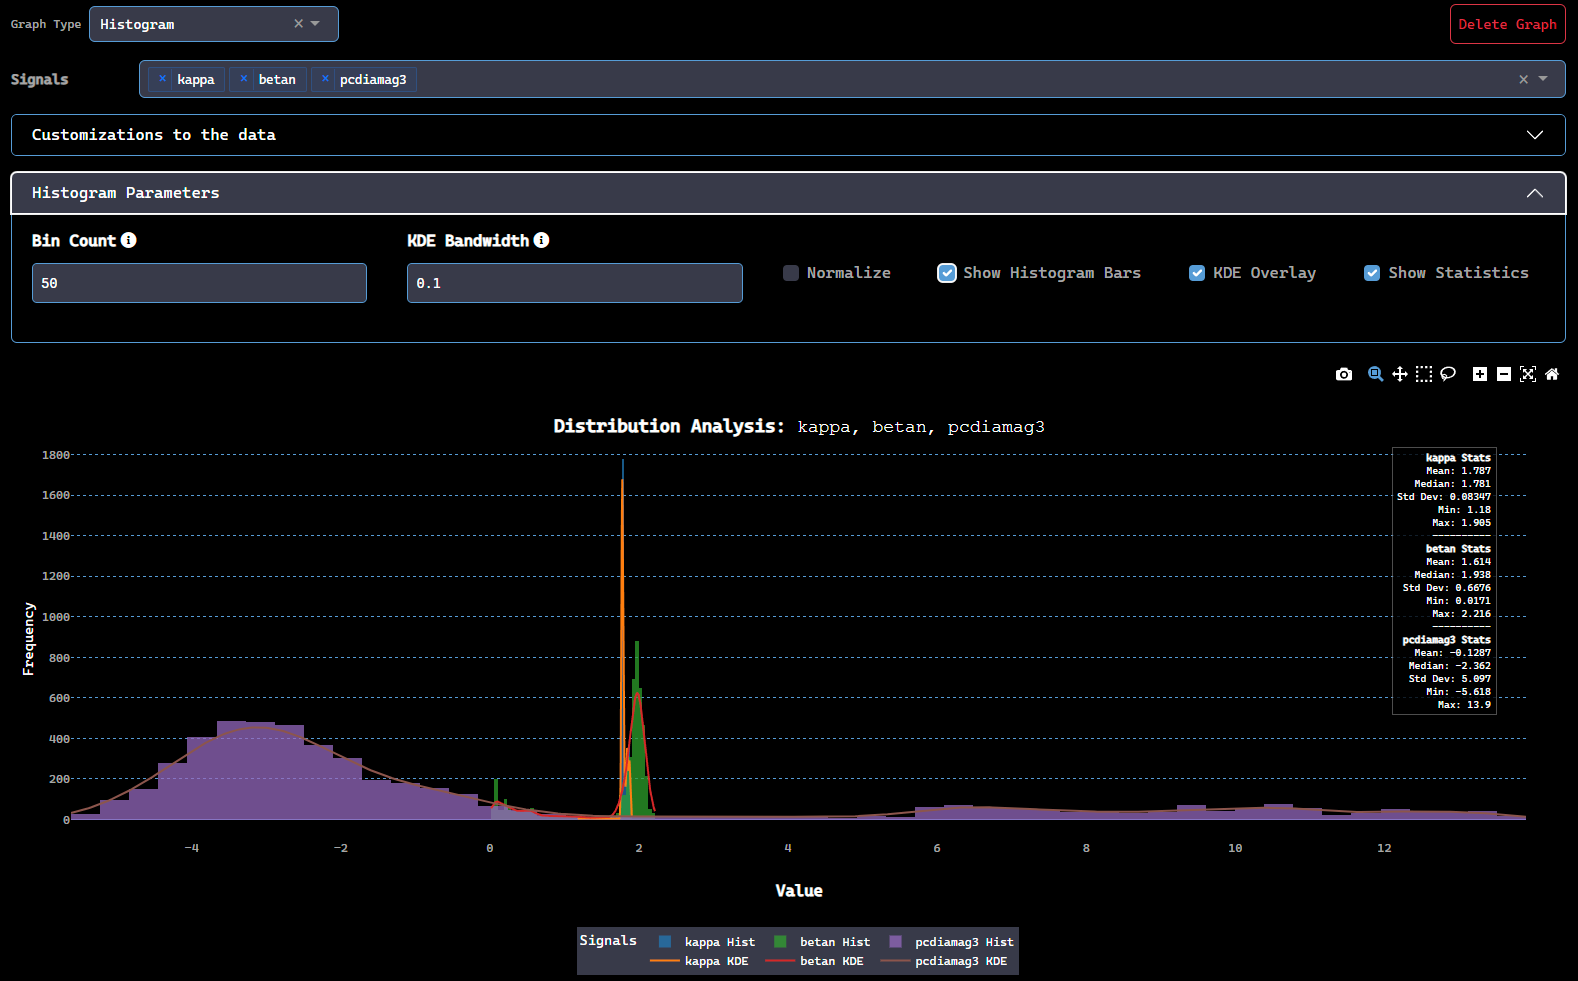This screenshot has width=1578, height=981.
Task: Click the kappa Stats heading
Action: [x=1458, y=458]
